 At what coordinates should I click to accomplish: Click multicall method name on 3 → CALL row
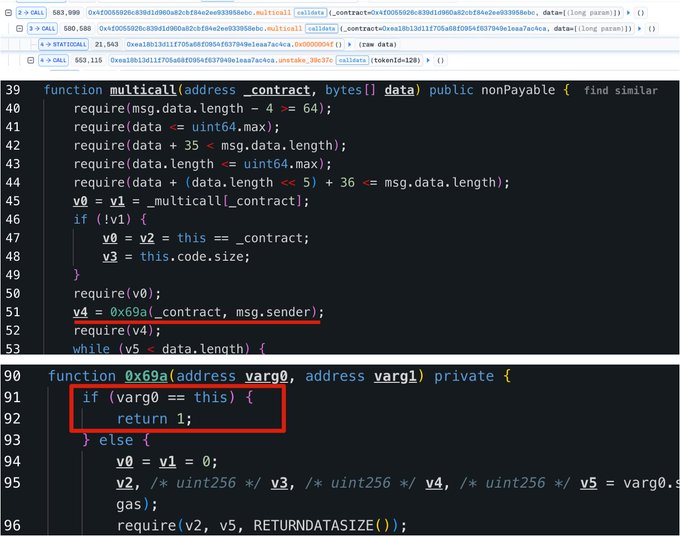pos(284,29)
